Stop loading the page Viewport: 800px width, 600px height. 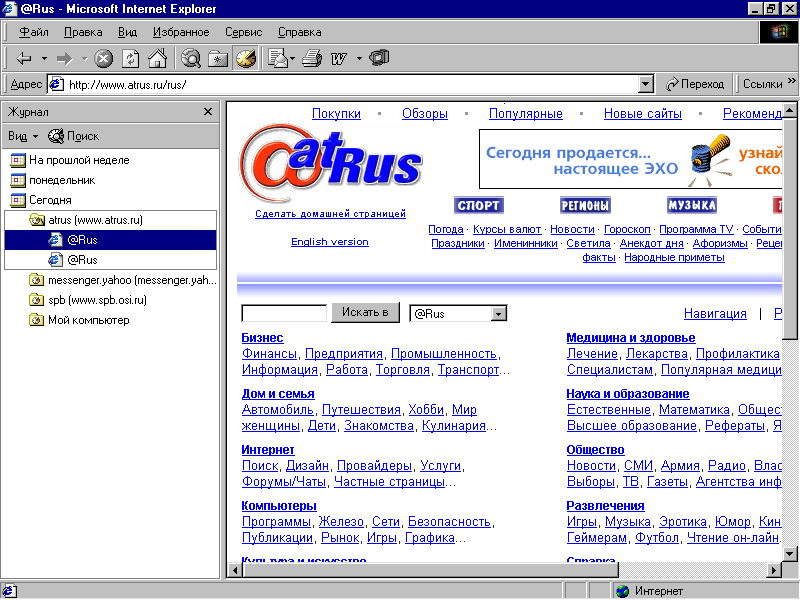coord(104,59)
